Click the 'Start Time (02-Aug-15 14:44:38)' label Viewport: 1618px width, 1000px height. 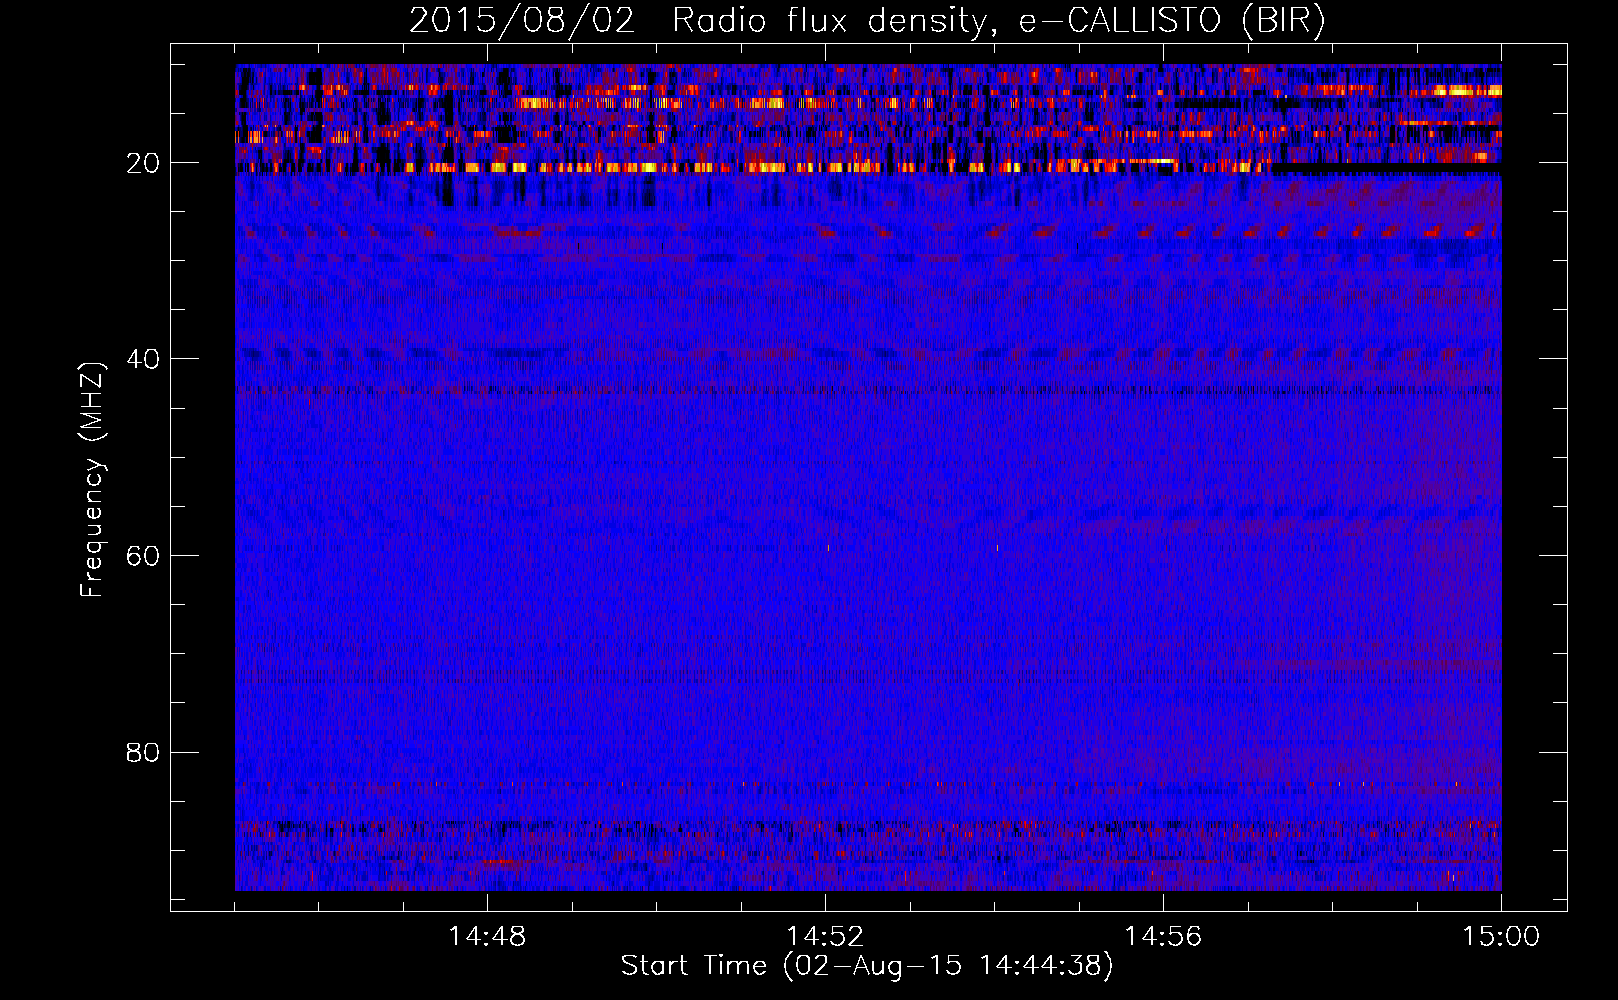coord(867,966)
